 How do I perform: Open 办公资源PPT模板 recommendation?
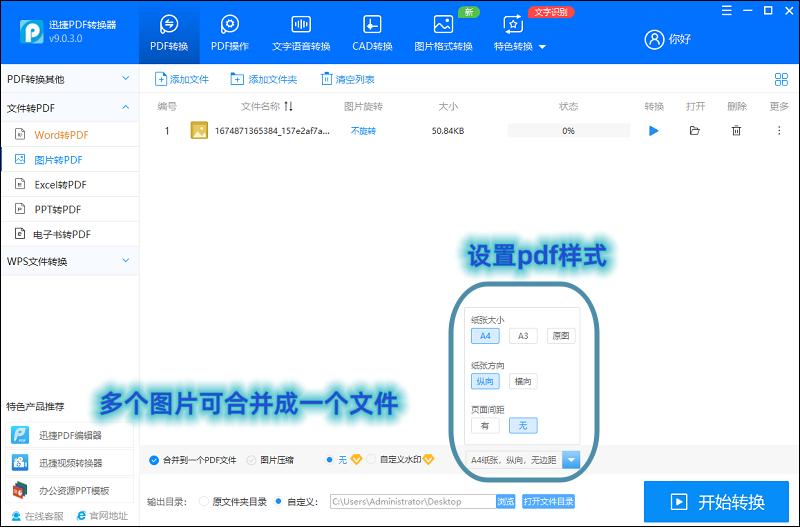pos(69,490)
